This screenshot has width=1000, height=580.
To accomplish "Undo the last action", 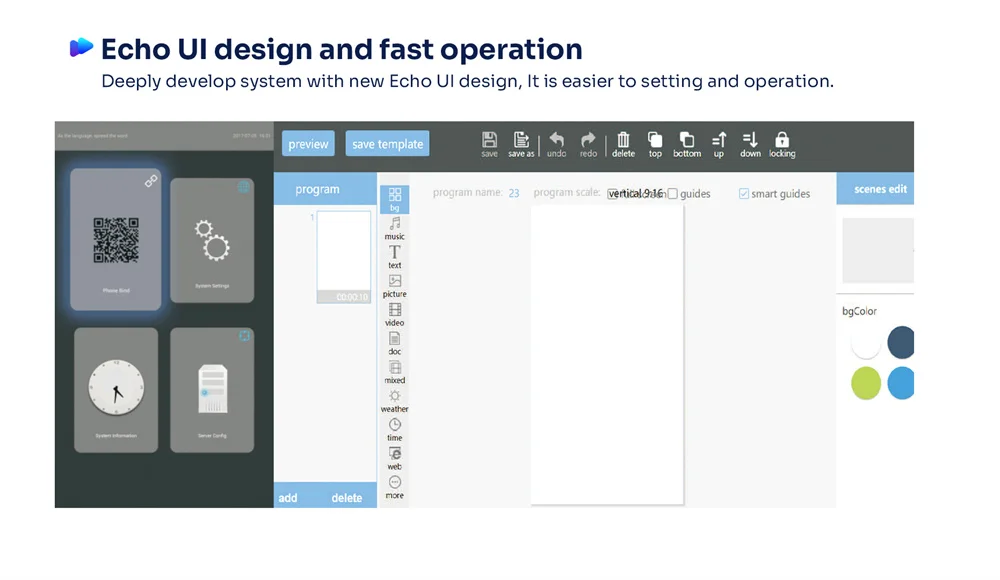I will click(557, 142).
